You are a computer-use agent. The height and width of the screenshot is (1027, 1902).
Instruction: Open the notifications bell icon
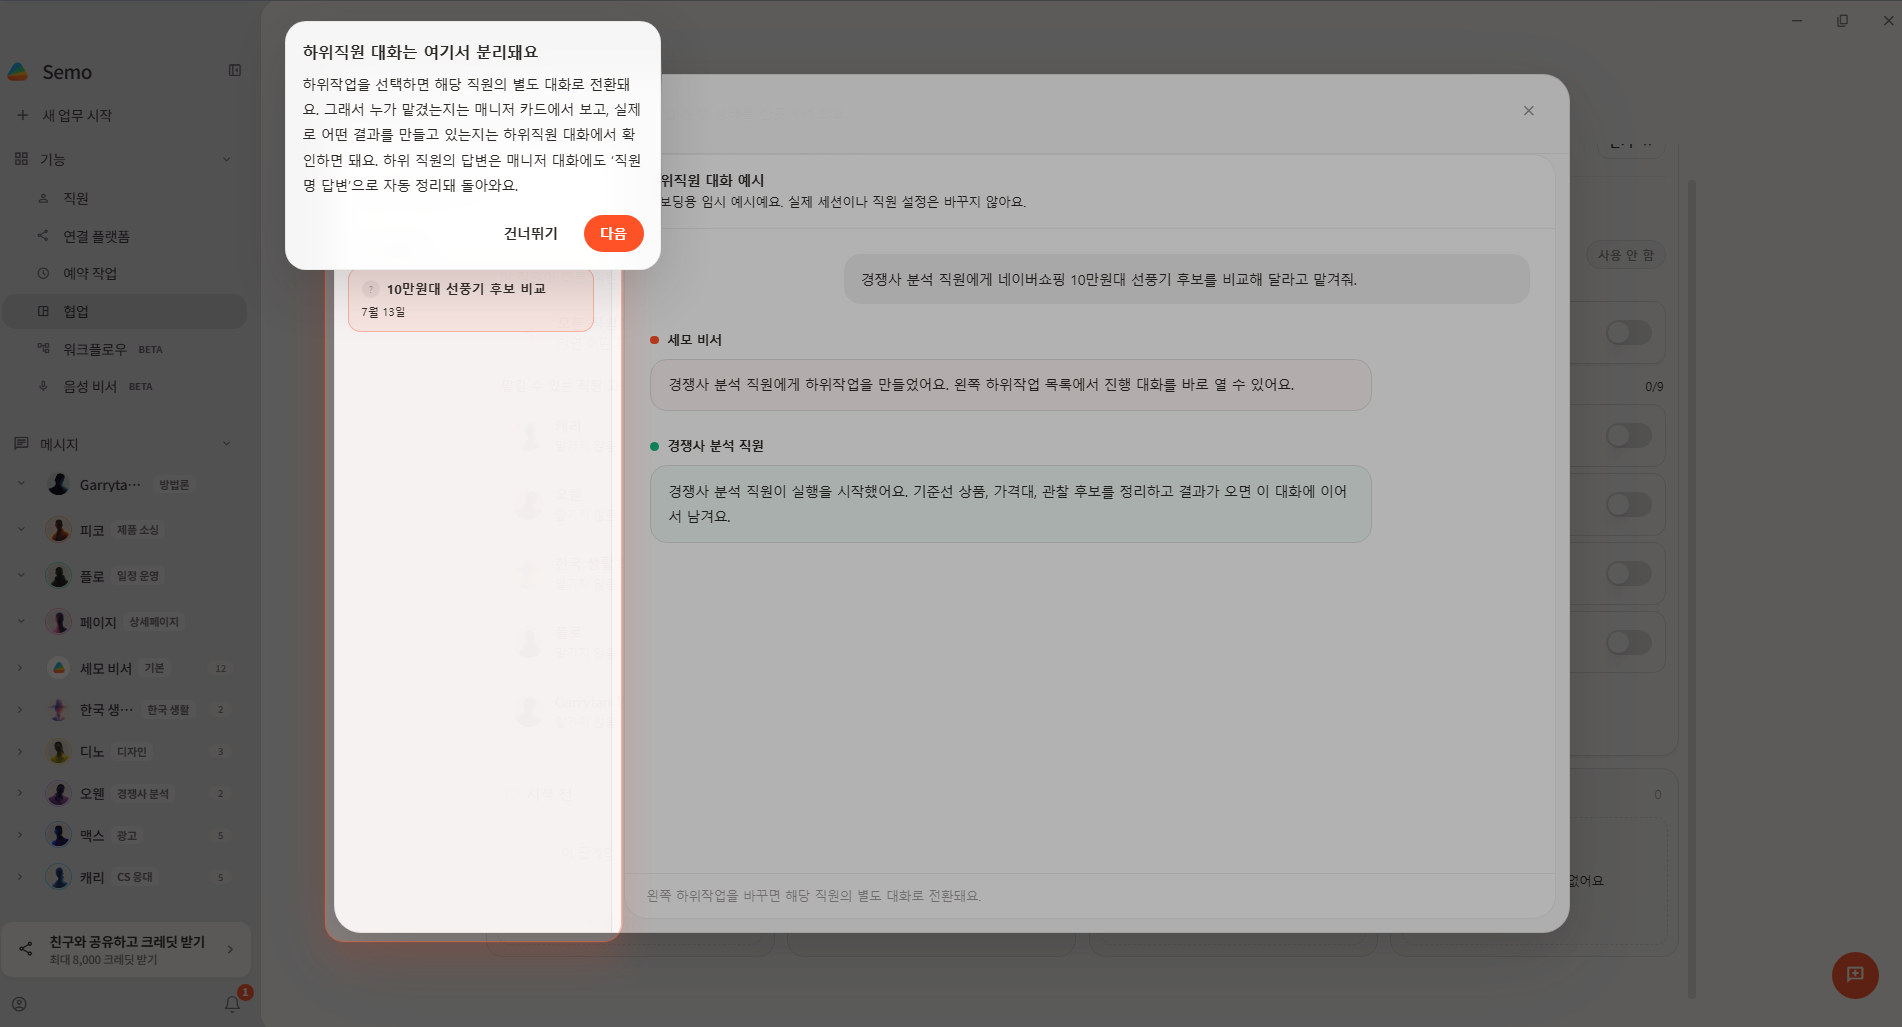(232, 1003)
